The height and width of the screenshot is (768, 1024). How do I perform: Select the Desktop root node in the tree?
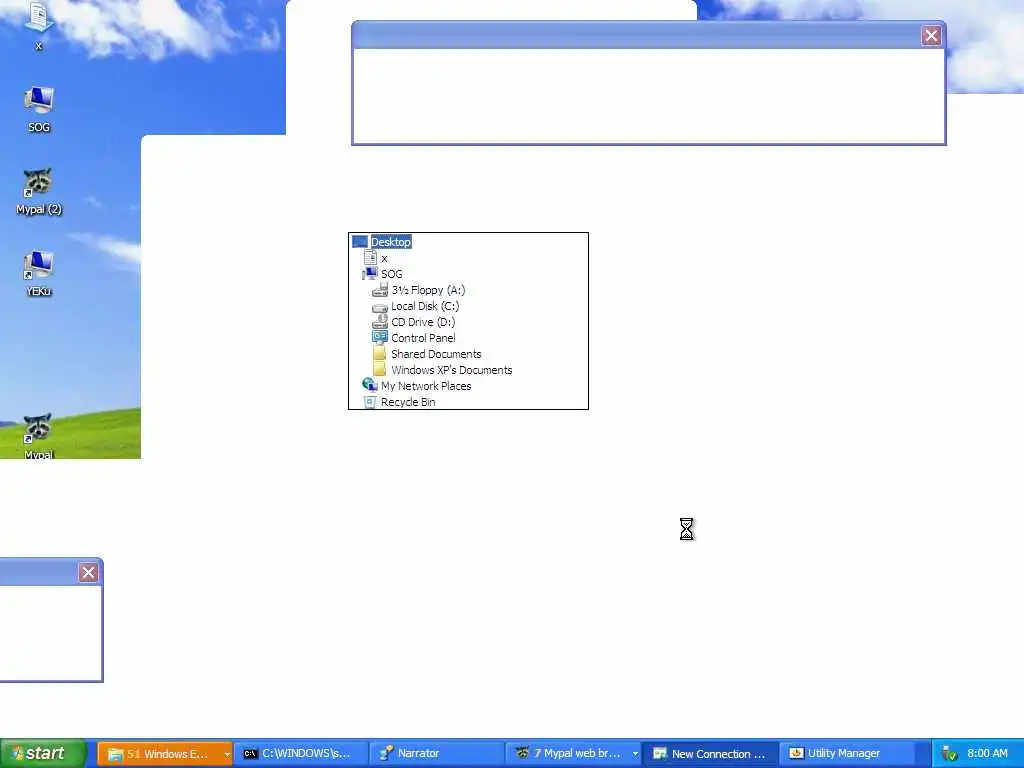391,242
